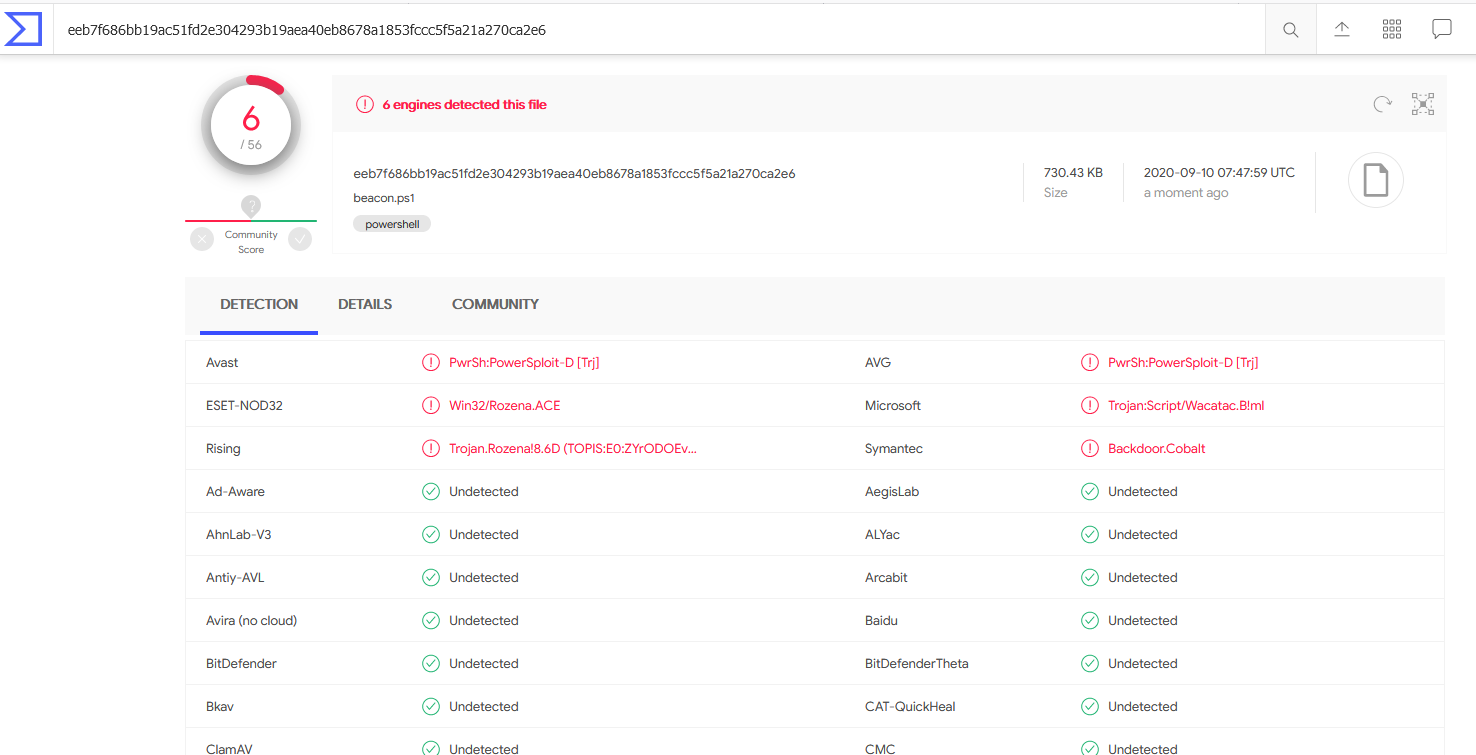The height and width of the screenshot is (755, 1476).
Task: Click Ad-Aware undetected check icon
Action: coord(431,492)
